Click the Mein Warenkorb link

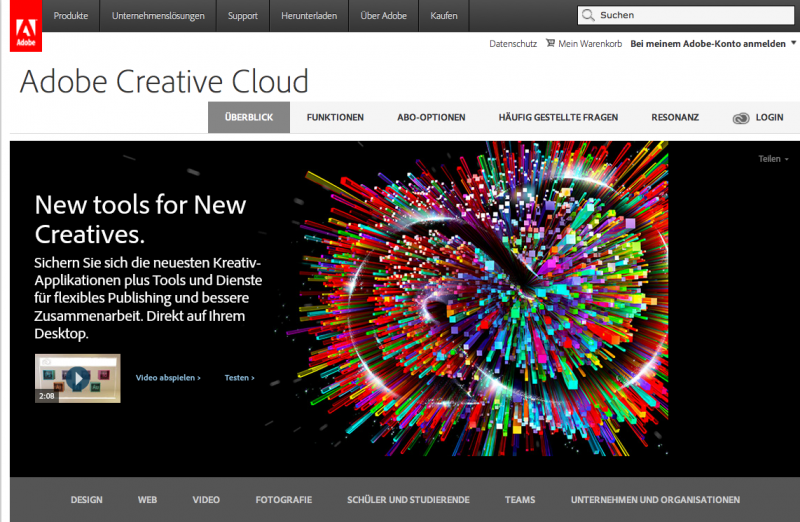click(x=589, y=44)
